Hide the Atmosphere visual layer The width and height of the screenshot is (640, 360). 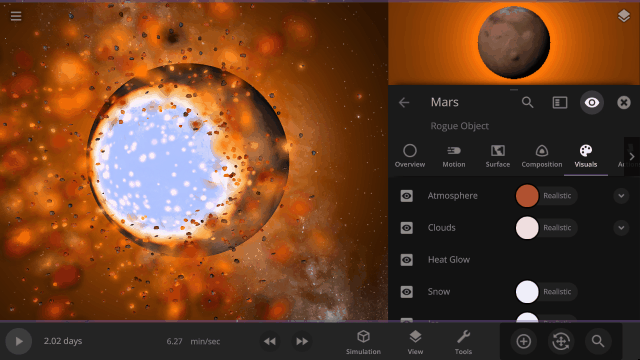pyautogui.click(x=406, y=196)
